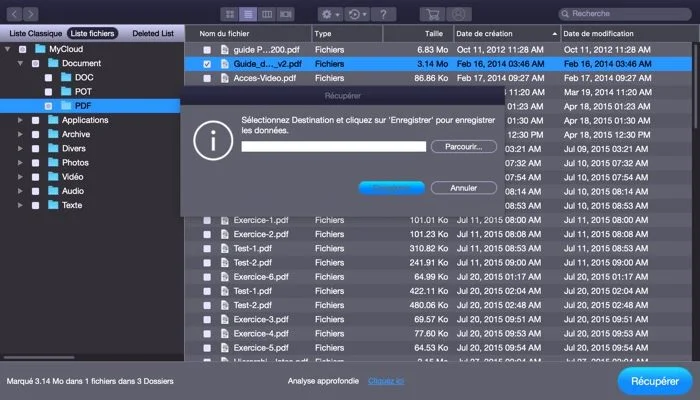Switch to Deleted List tab
This screenshot has height=400, width=700.
(153, 33)
